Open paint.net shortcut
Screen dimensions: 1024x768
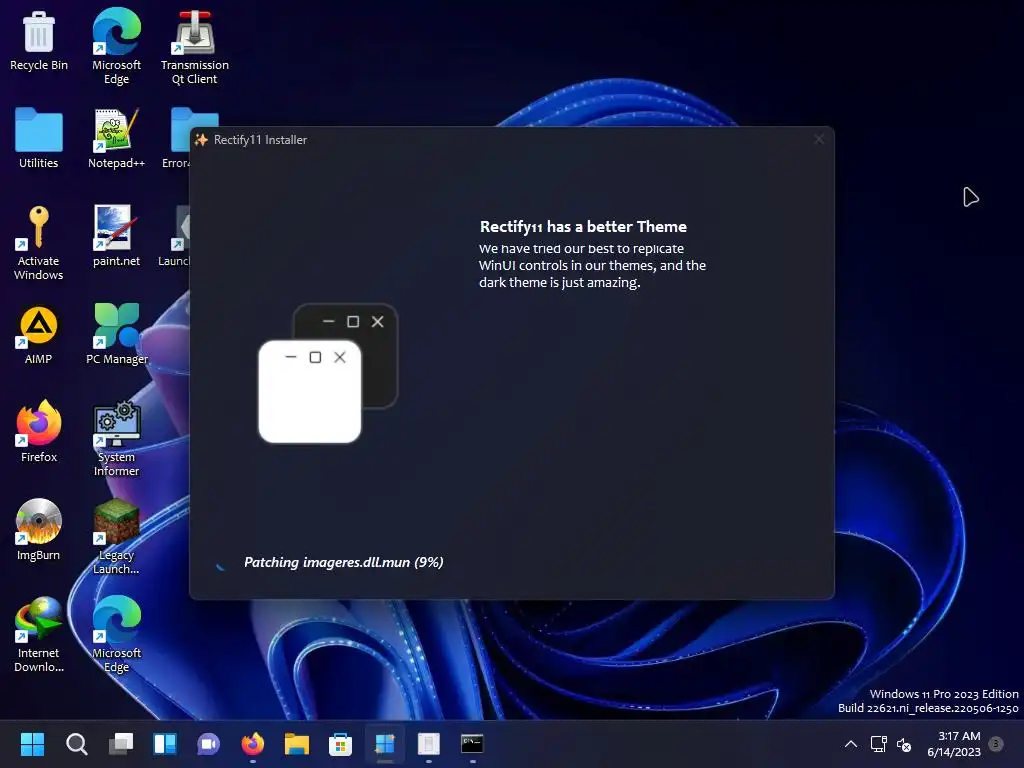pos(116,236)
